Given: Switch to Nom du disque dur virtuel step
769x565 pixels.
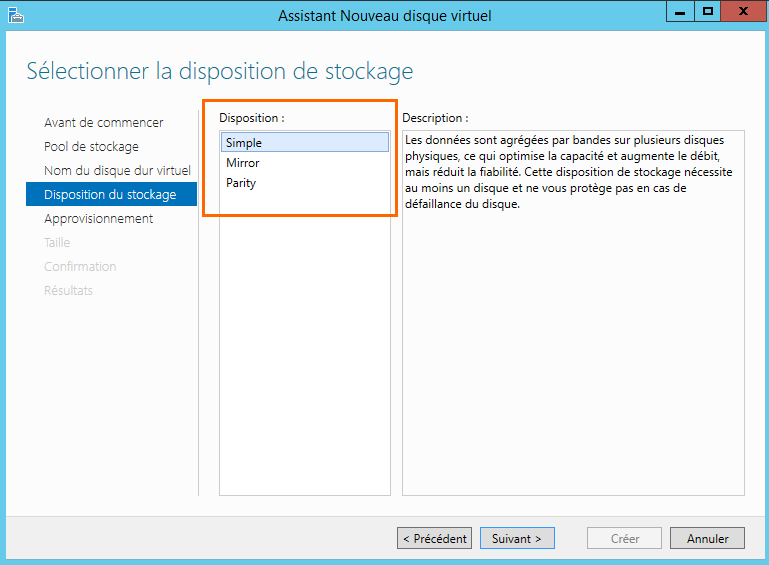Looking at the screenshot, I should pyautogui.click(x=117, y=171).
